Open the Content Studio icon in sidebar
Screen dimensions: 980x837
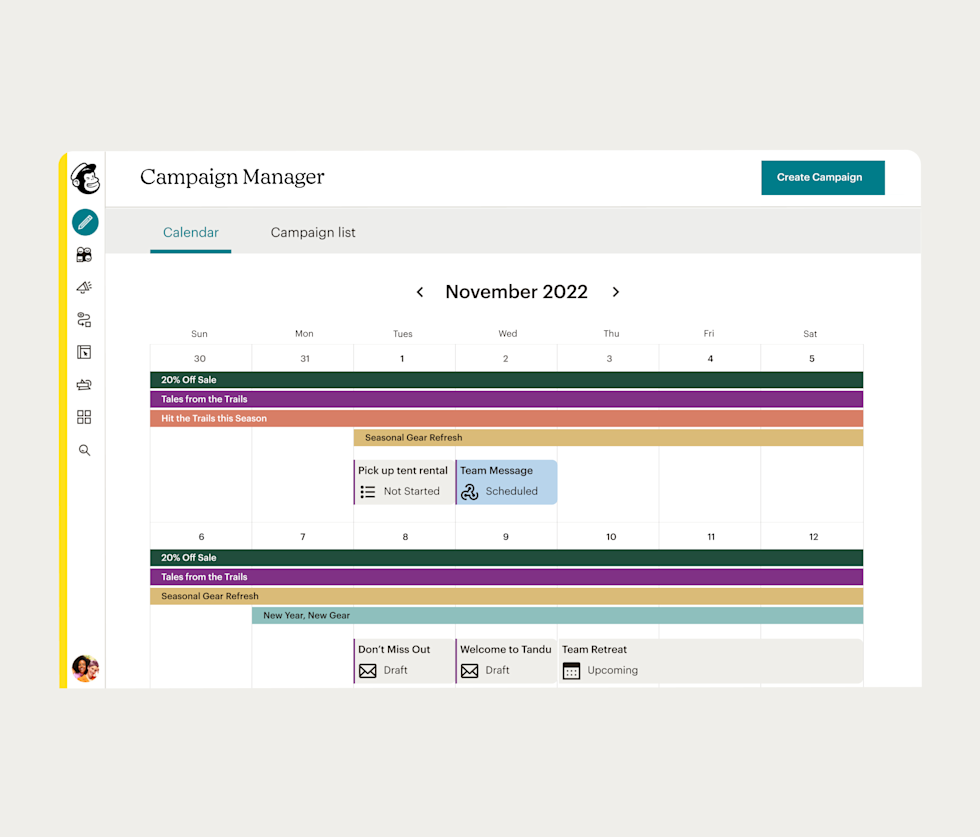tap(84, 384)
